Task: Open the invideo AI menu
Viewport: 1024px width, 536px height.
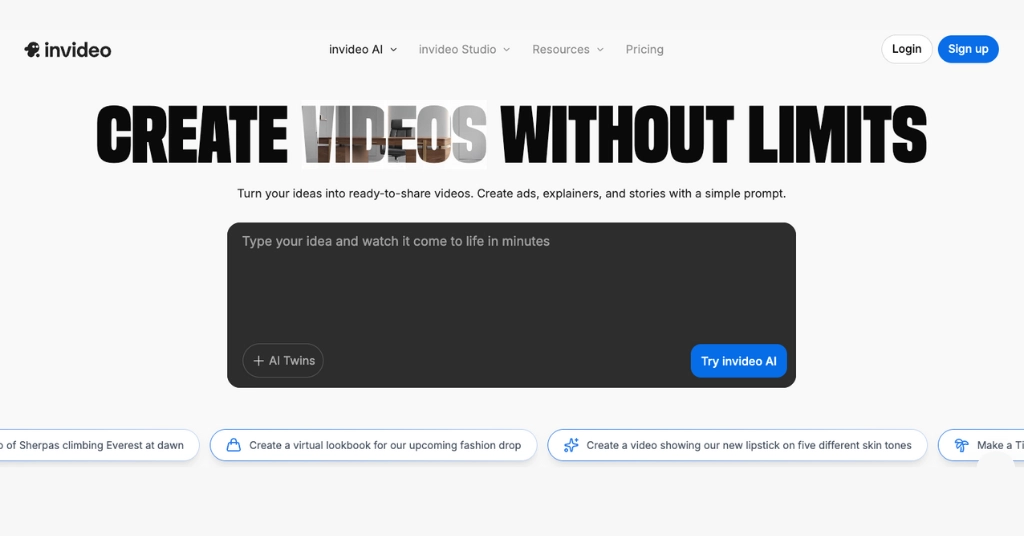Action: (x=362, y=50)
